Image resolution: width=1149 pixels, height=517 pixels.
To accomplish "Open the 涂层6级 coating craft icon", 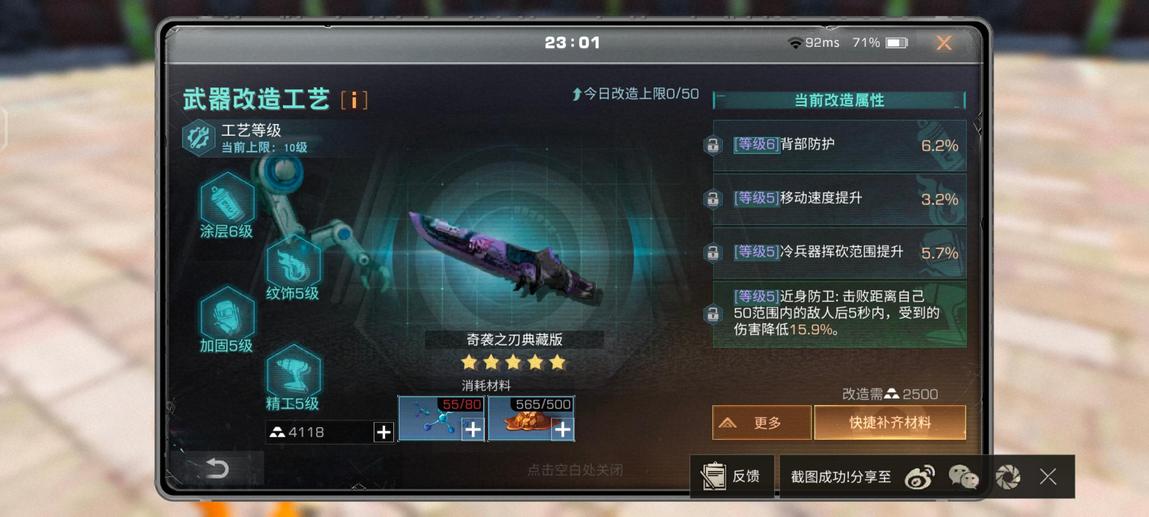I will [227, 199].
